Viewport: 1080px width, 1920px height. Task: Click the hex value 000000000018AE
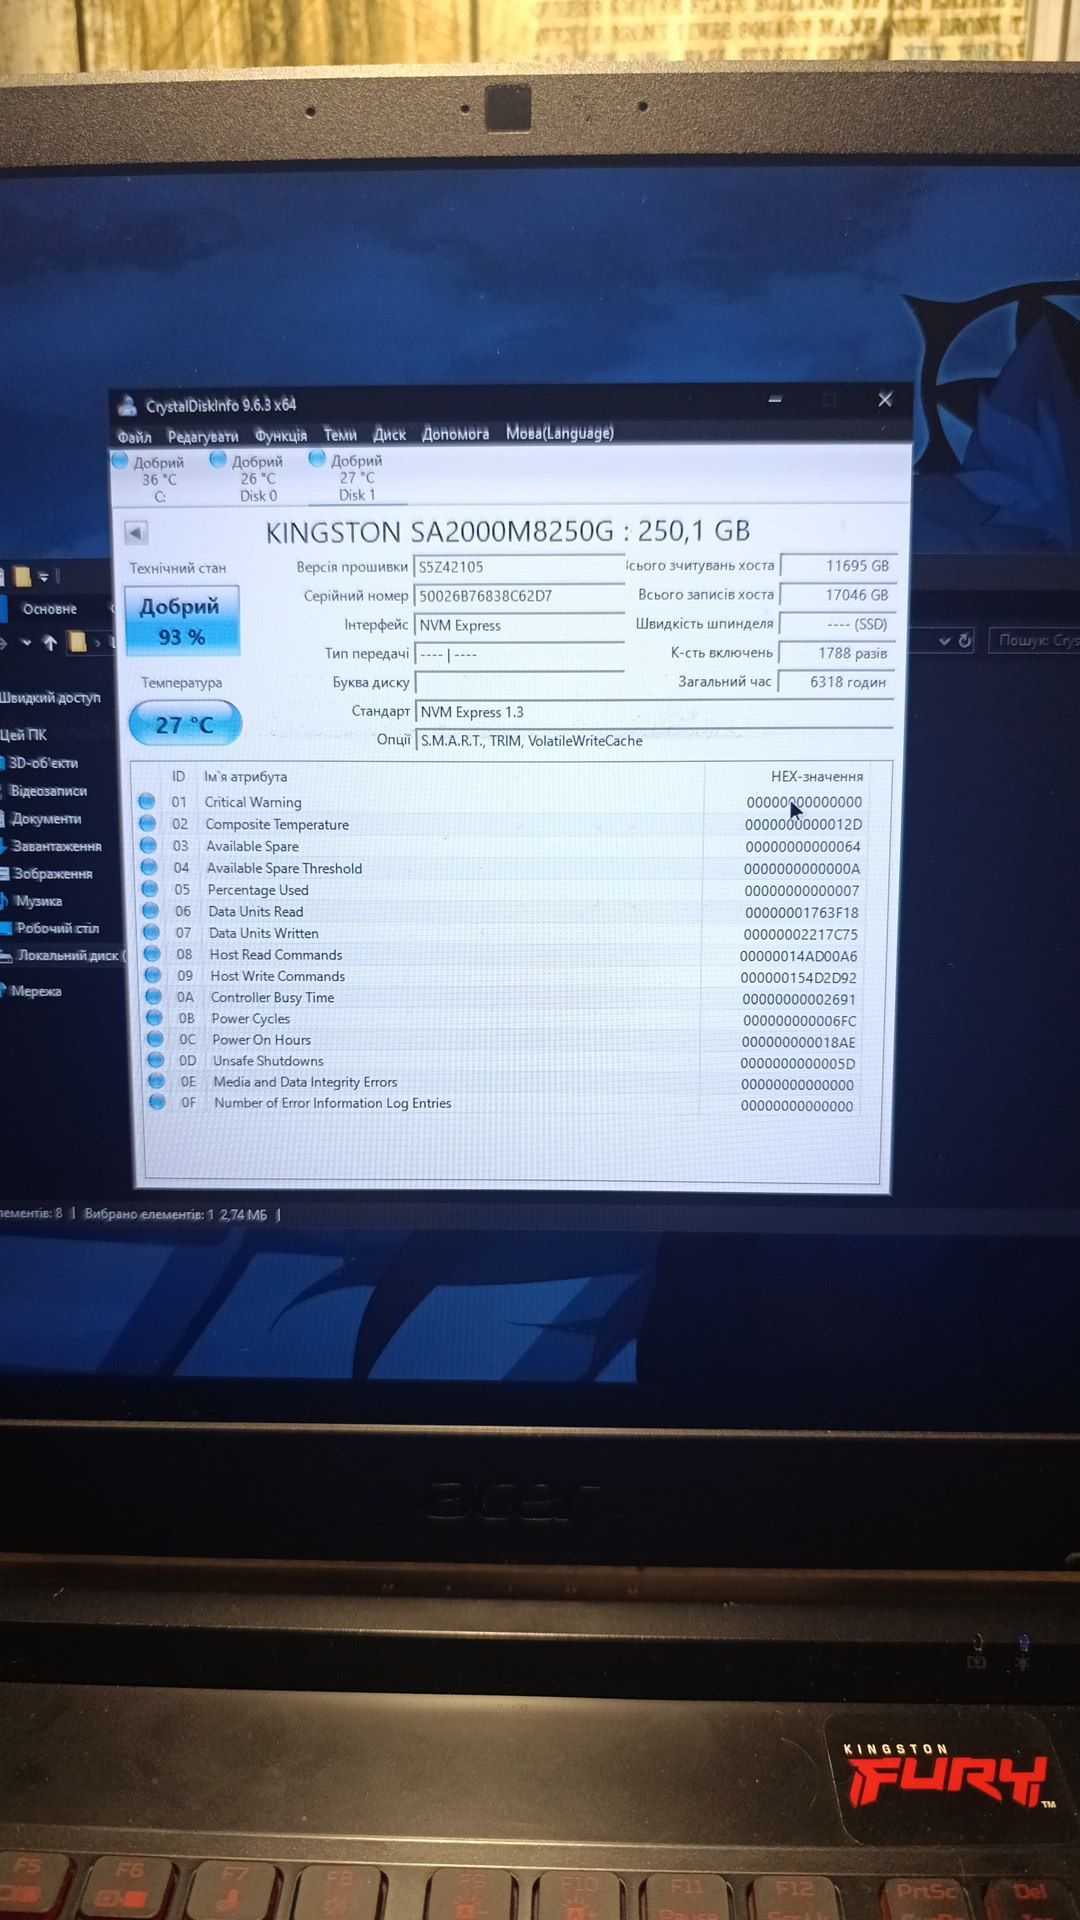[x=799, y=1042]
